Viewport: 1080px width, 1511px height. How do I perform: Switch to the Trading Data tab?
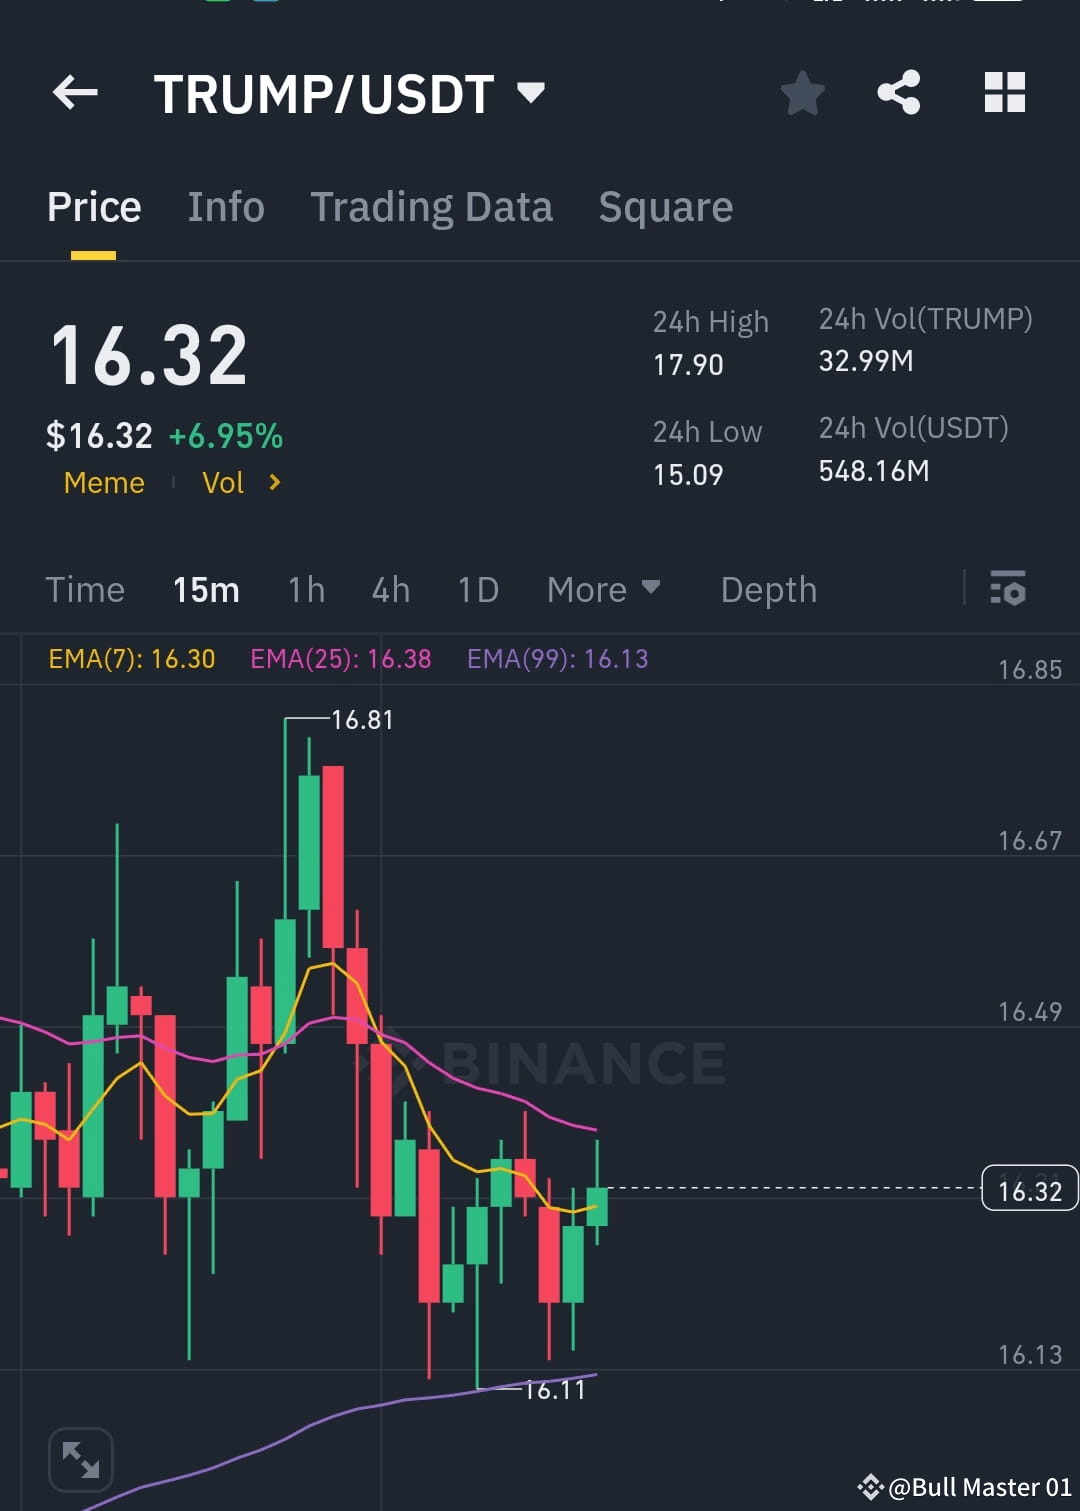click(432, 206)
